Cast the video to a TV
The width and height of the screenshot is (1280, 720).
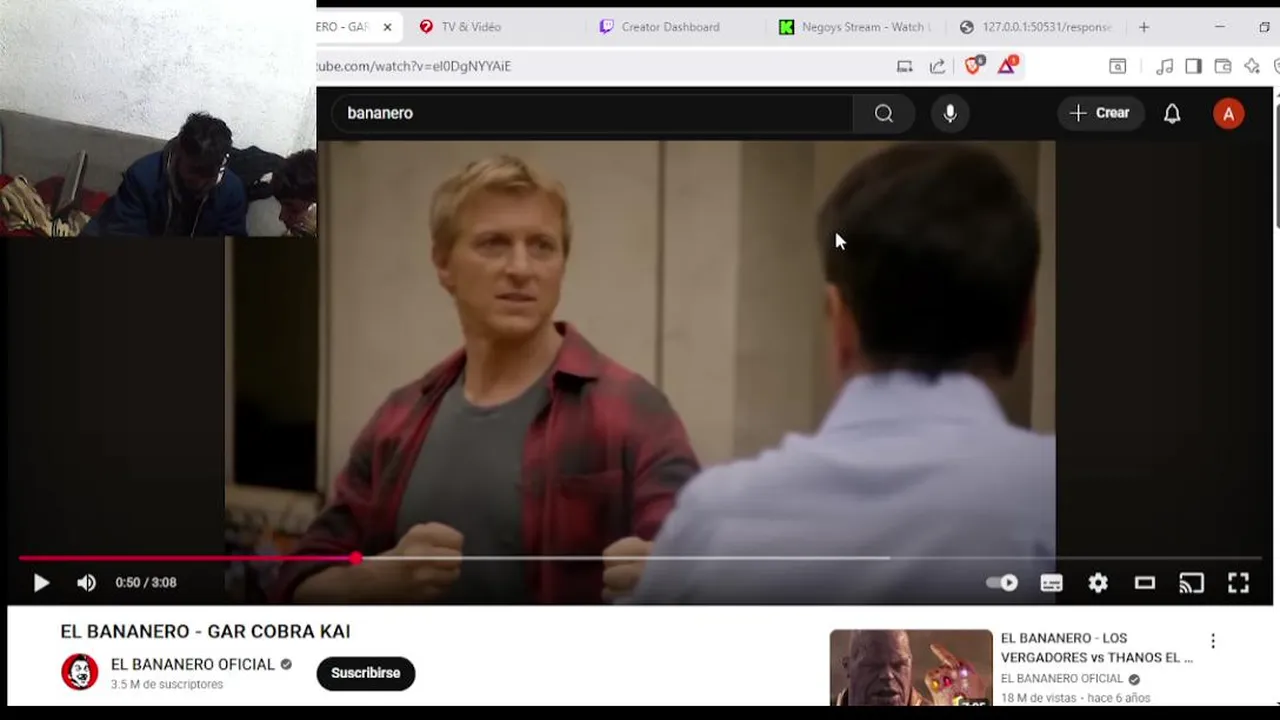coord(1191,583)
